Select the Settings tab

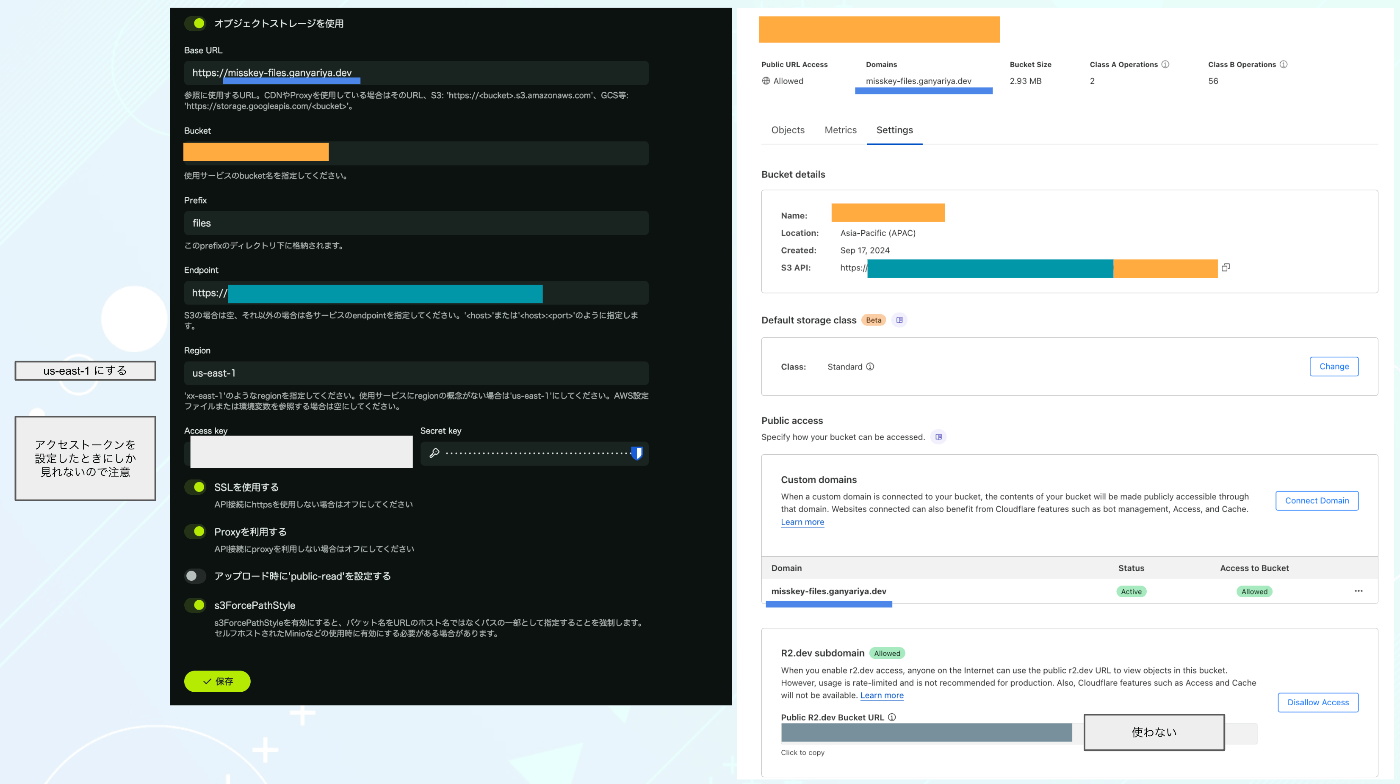tap(895, 130)
